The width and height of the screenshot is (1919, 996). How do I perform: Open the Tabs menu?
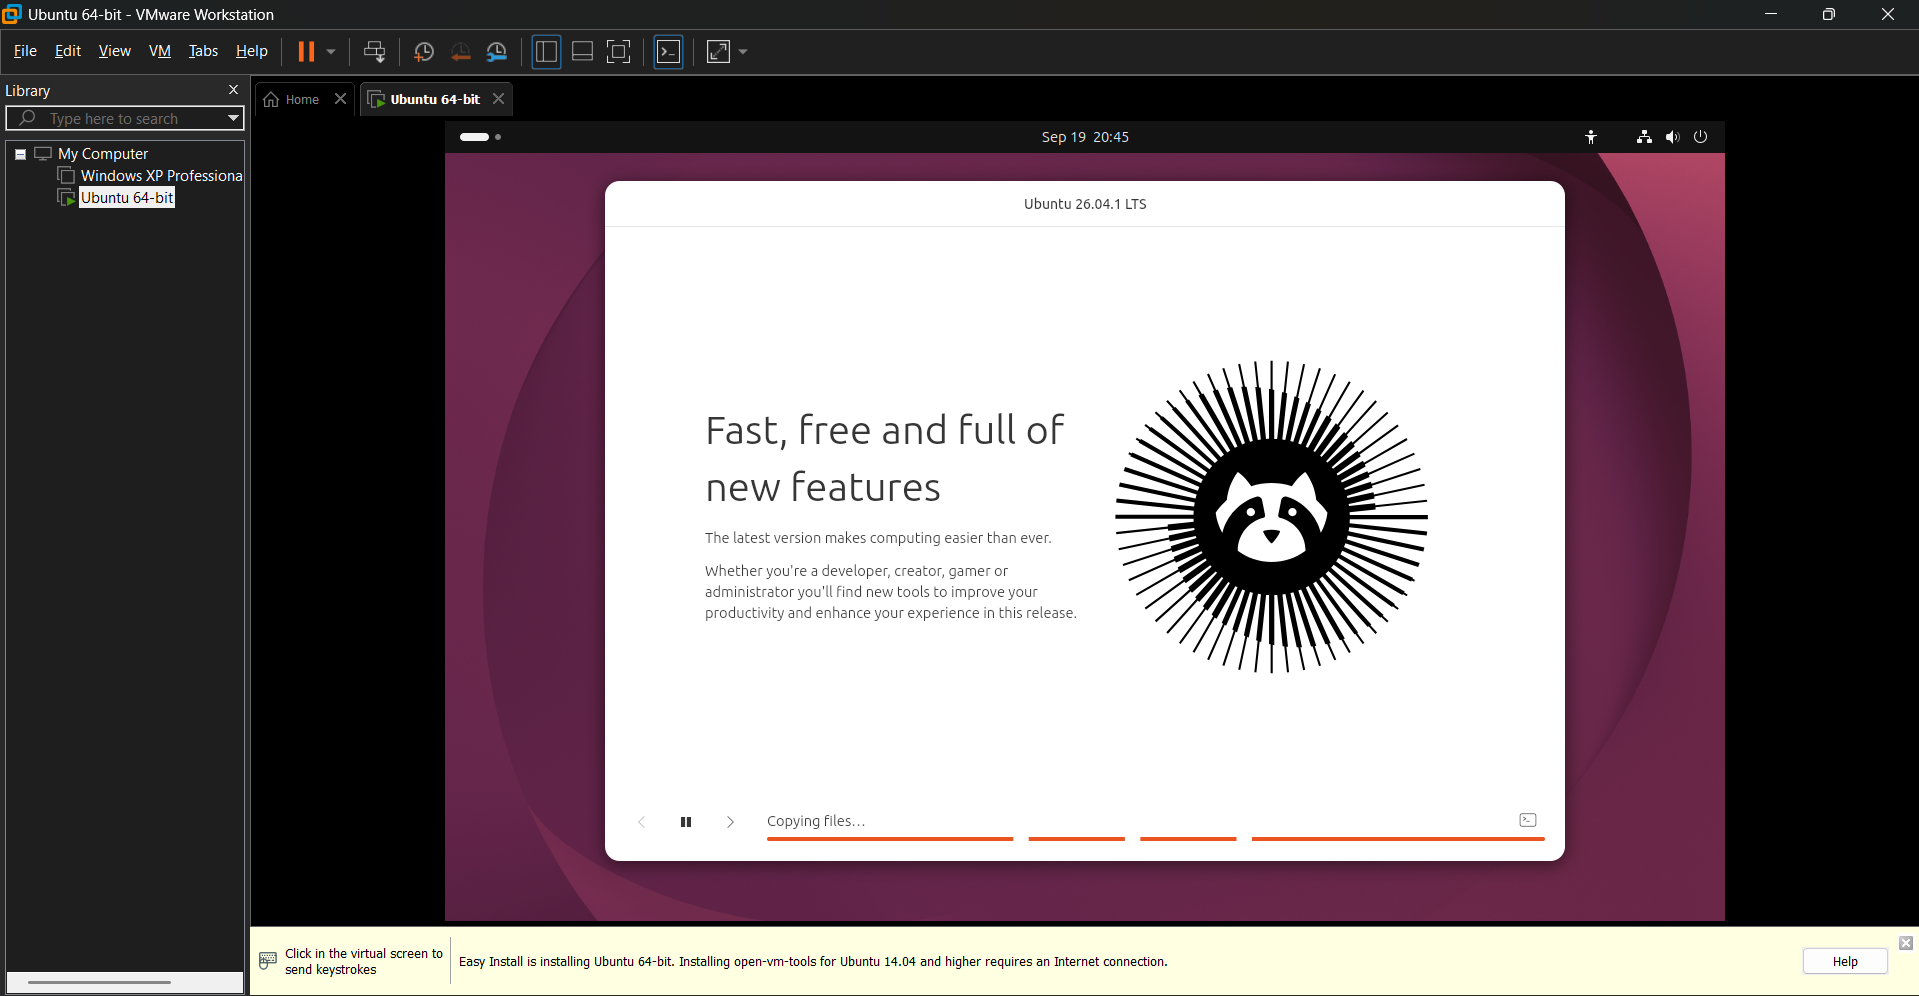[x=203, y=51]
